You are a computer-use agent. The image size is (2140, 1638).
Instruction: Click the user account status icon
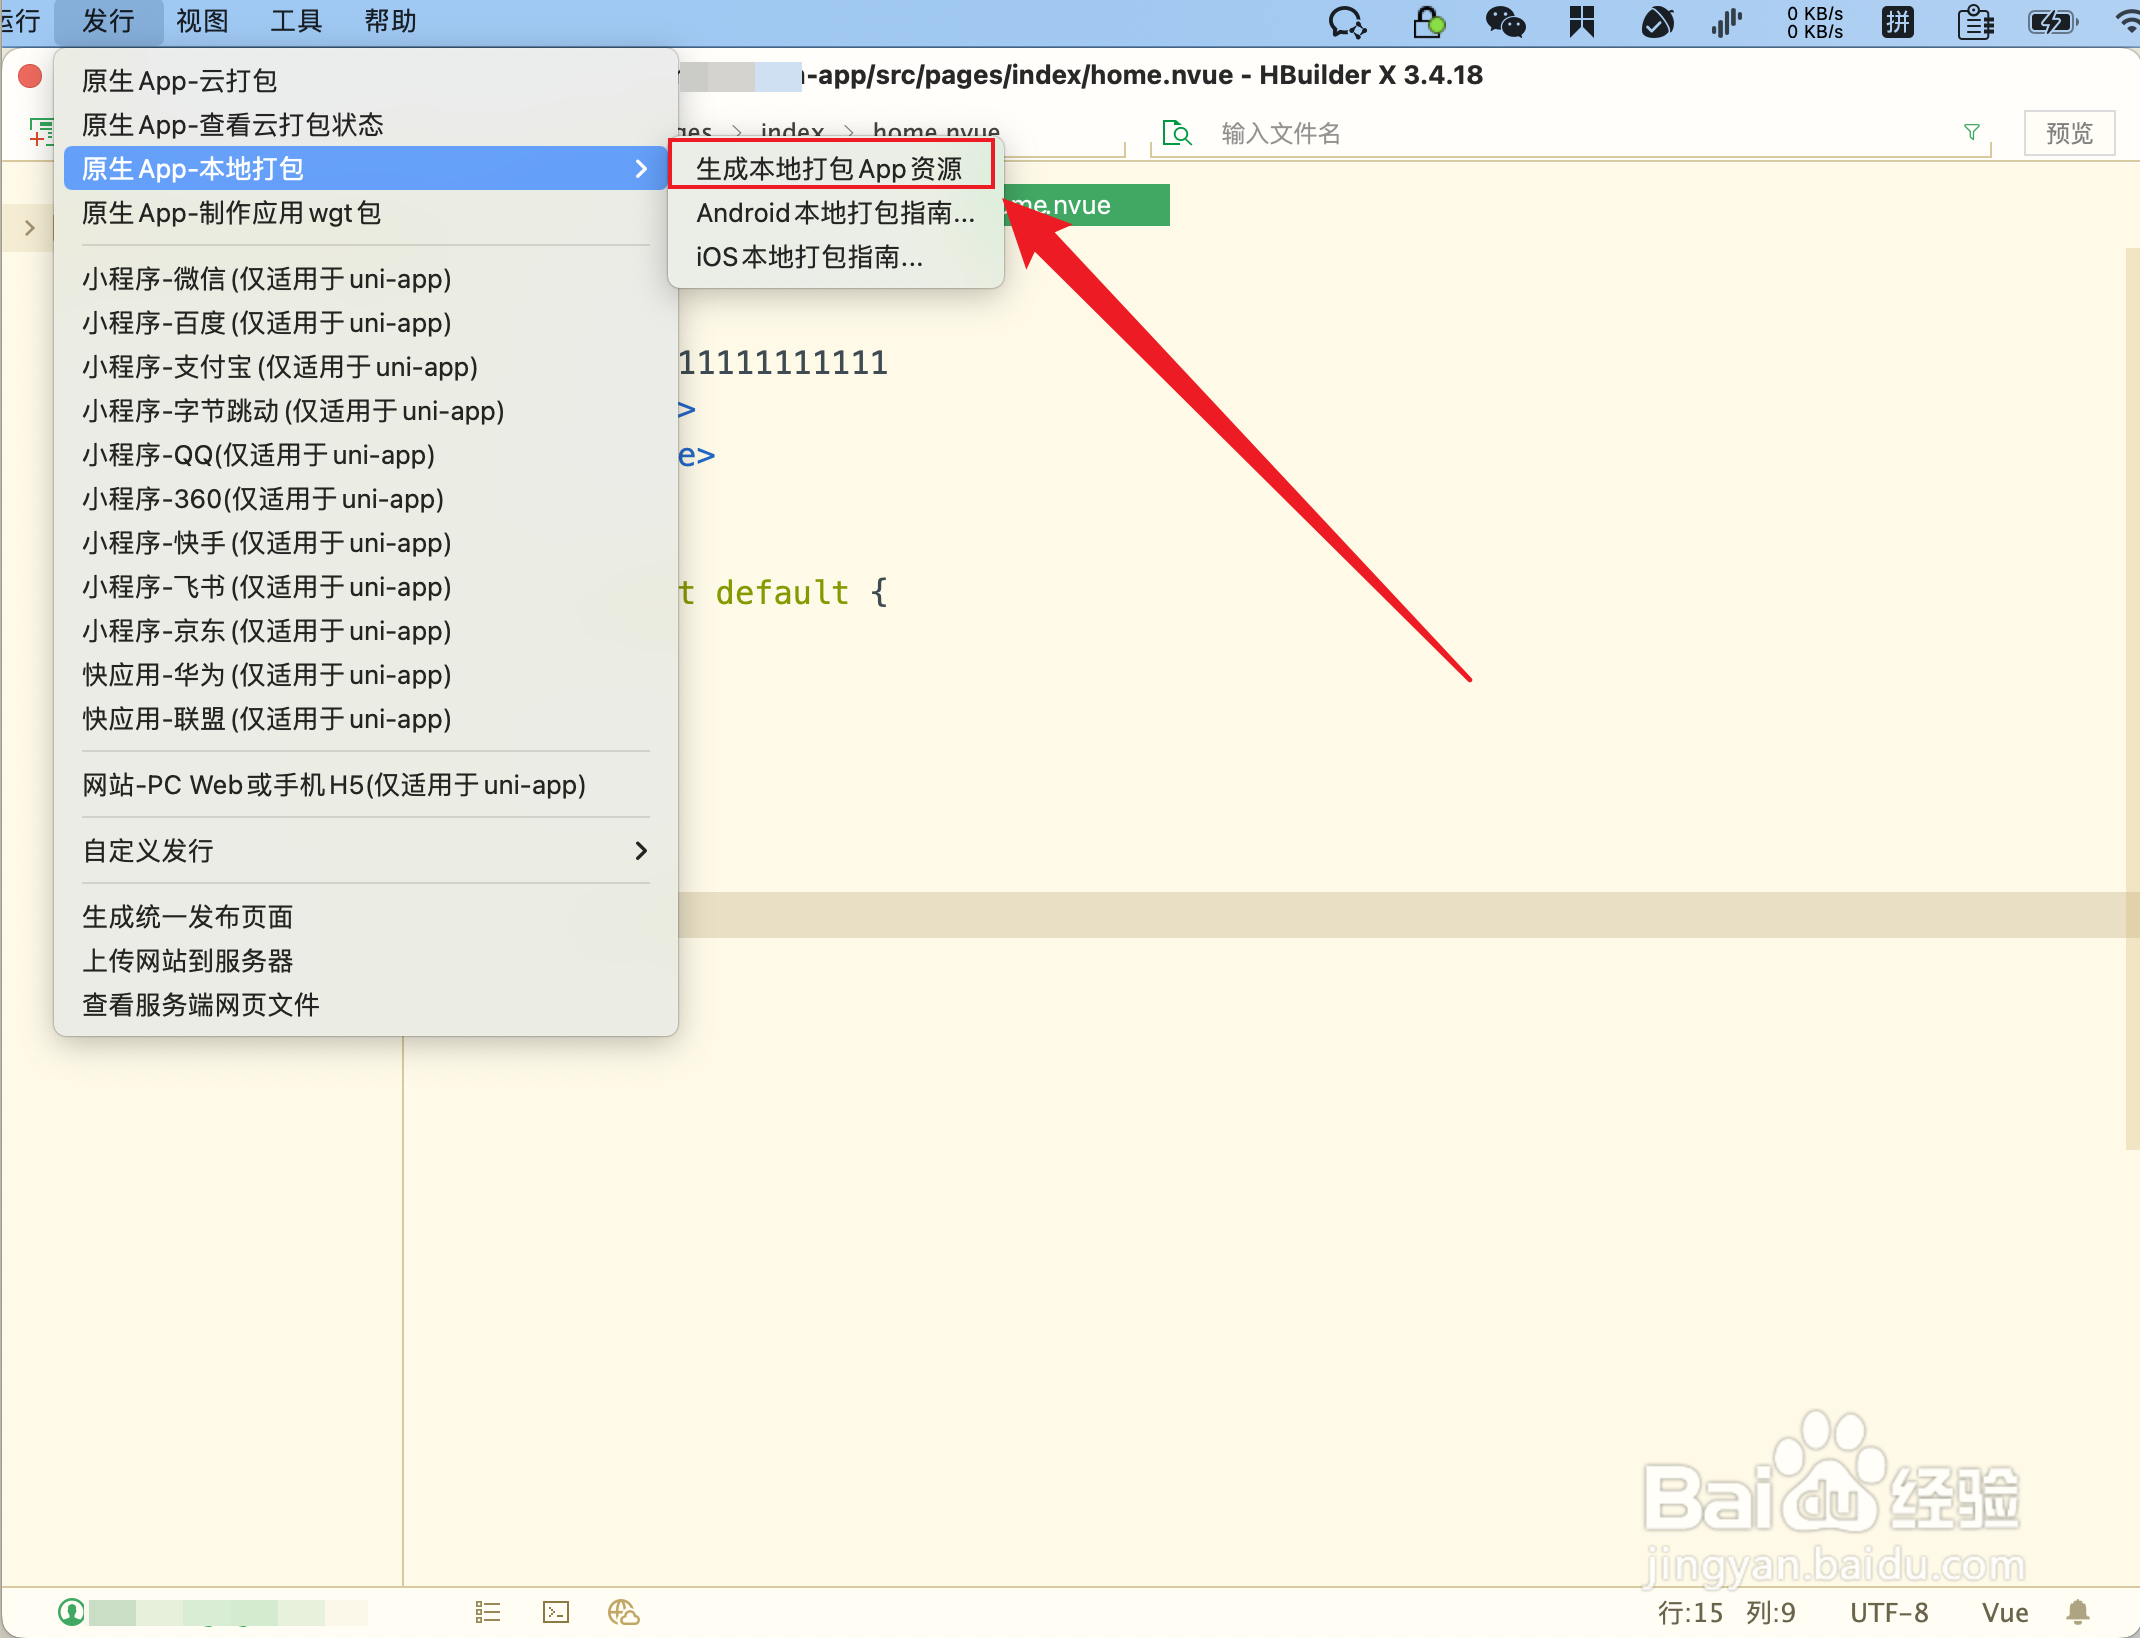(x=71, y=1611)
